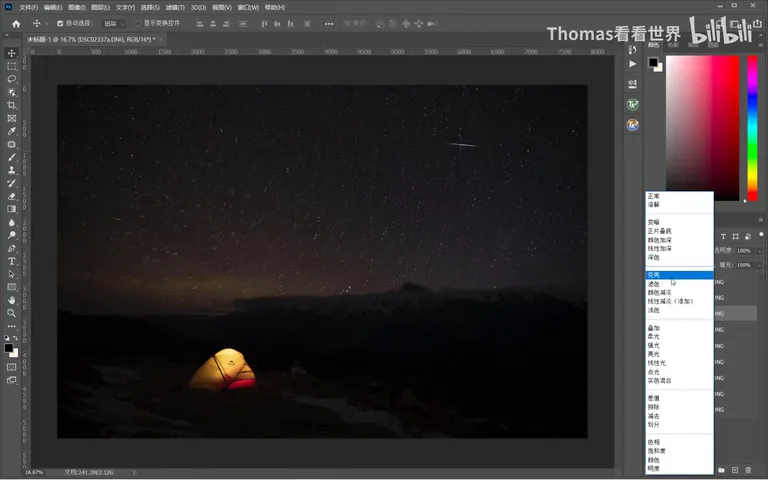
Task: Open the Move tool preset picker arrow
Action: pos(47,24)
